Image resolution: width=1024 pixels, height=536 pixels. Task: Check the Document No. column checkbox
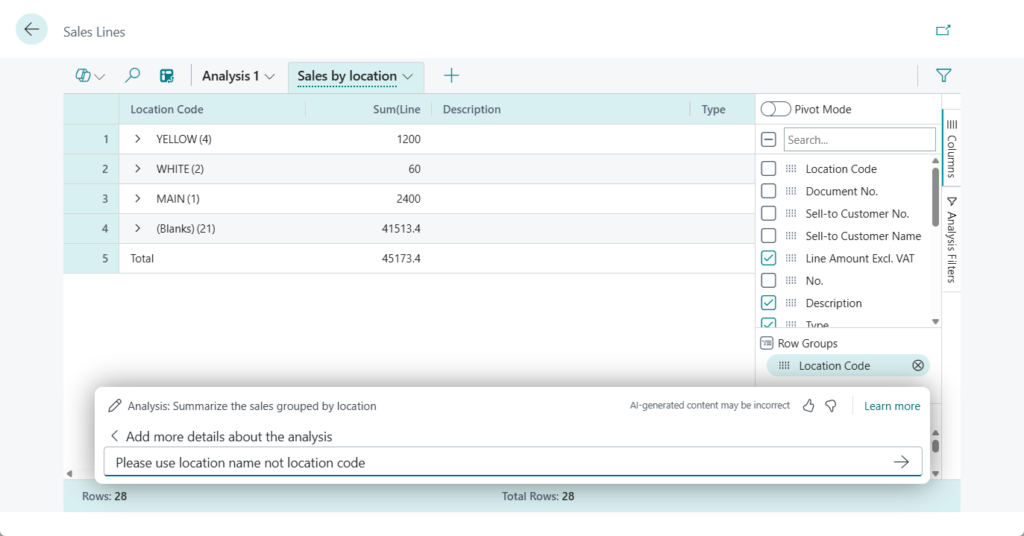(x=768, y=191)
